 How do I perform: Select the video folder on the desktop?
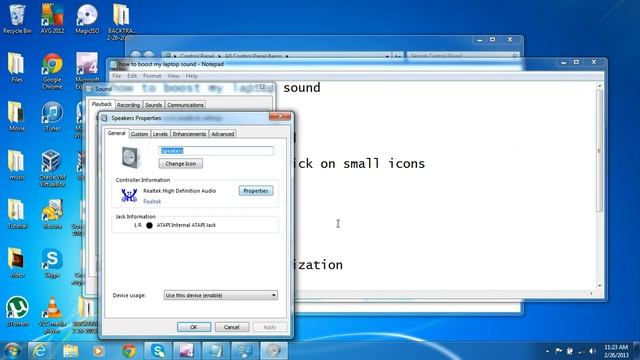coord(16,263)
